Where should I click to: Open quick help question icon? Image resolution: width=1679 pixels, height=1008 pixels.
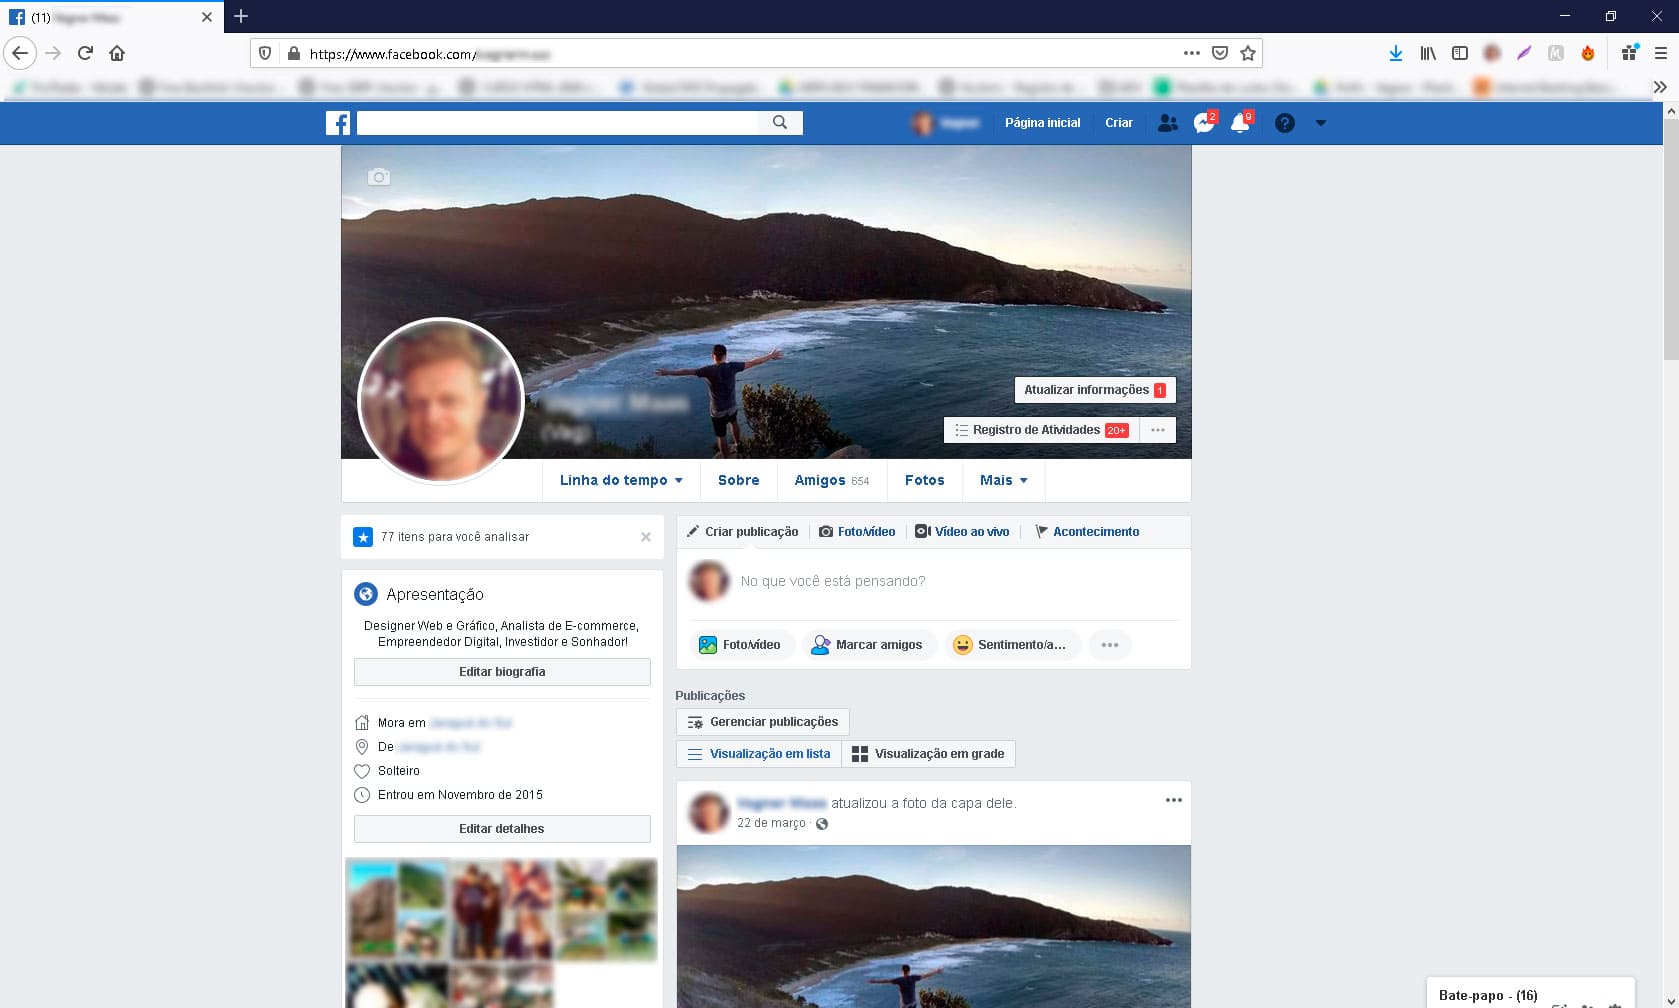click(x=1285, y=123)
